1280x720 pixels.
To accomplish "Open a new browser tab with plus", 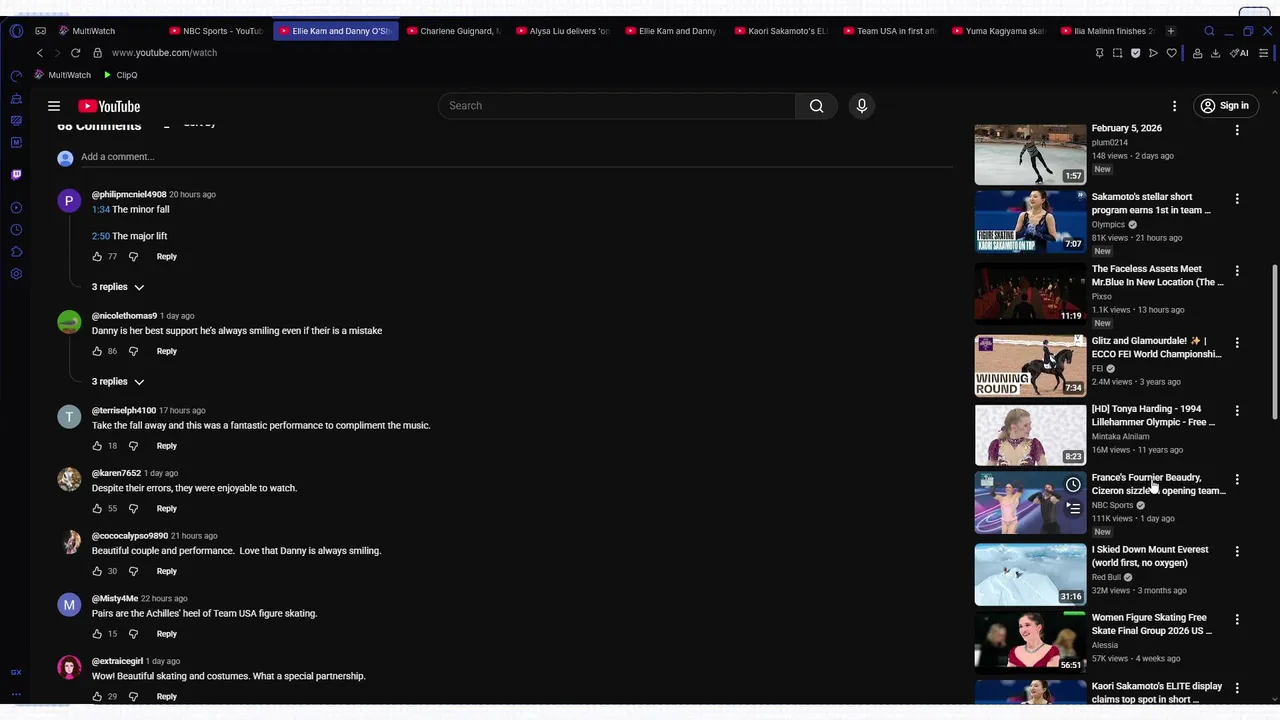I will (1171, 31).
